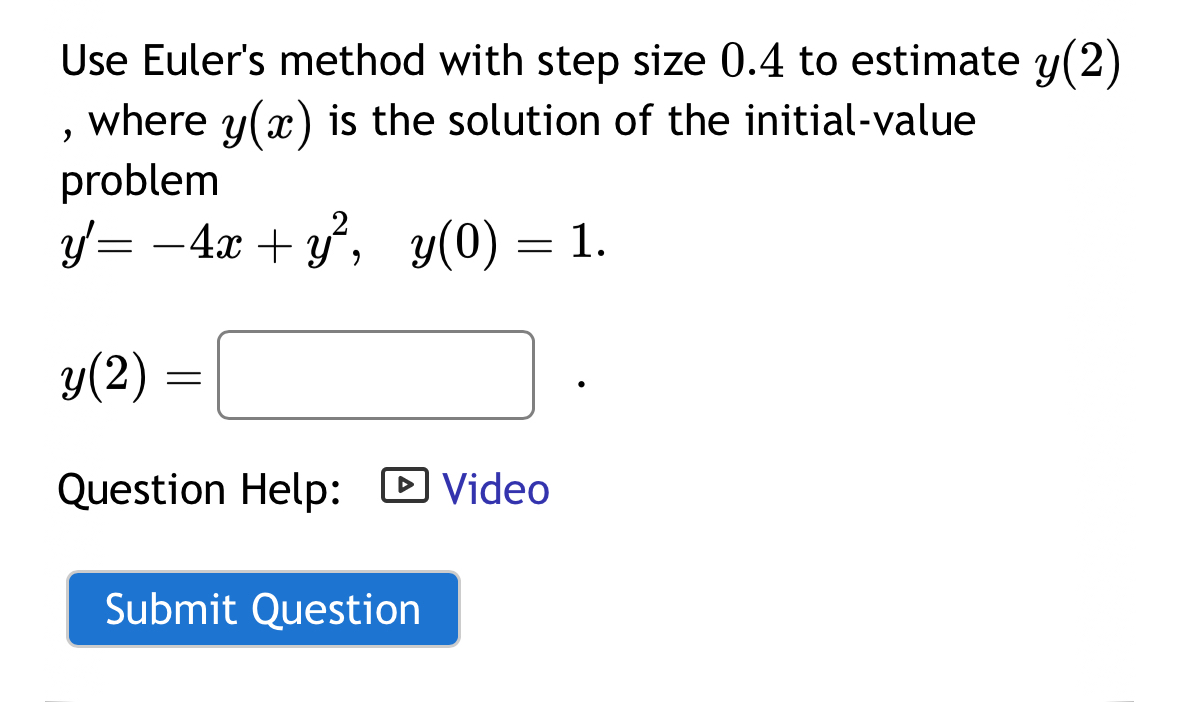1179x720 pixels.
Task: Submit the question using the blue button
Action: [263, 609]
